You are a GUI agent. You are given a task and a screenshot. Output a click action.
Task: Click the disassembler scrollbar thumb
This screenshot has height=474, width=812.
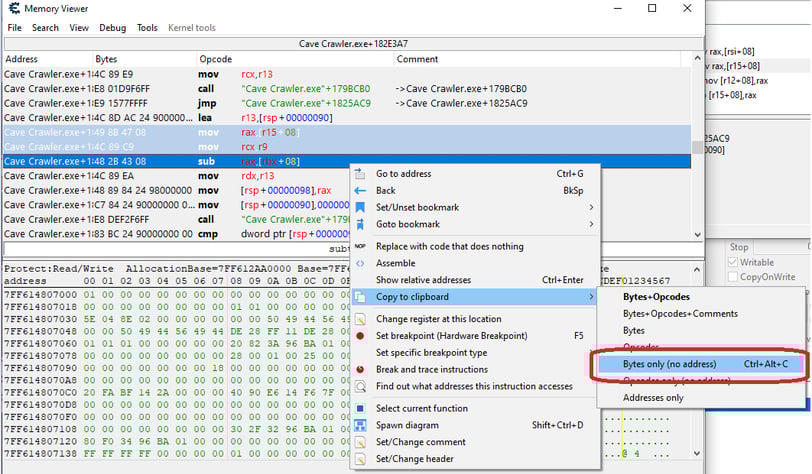point(698,147)
